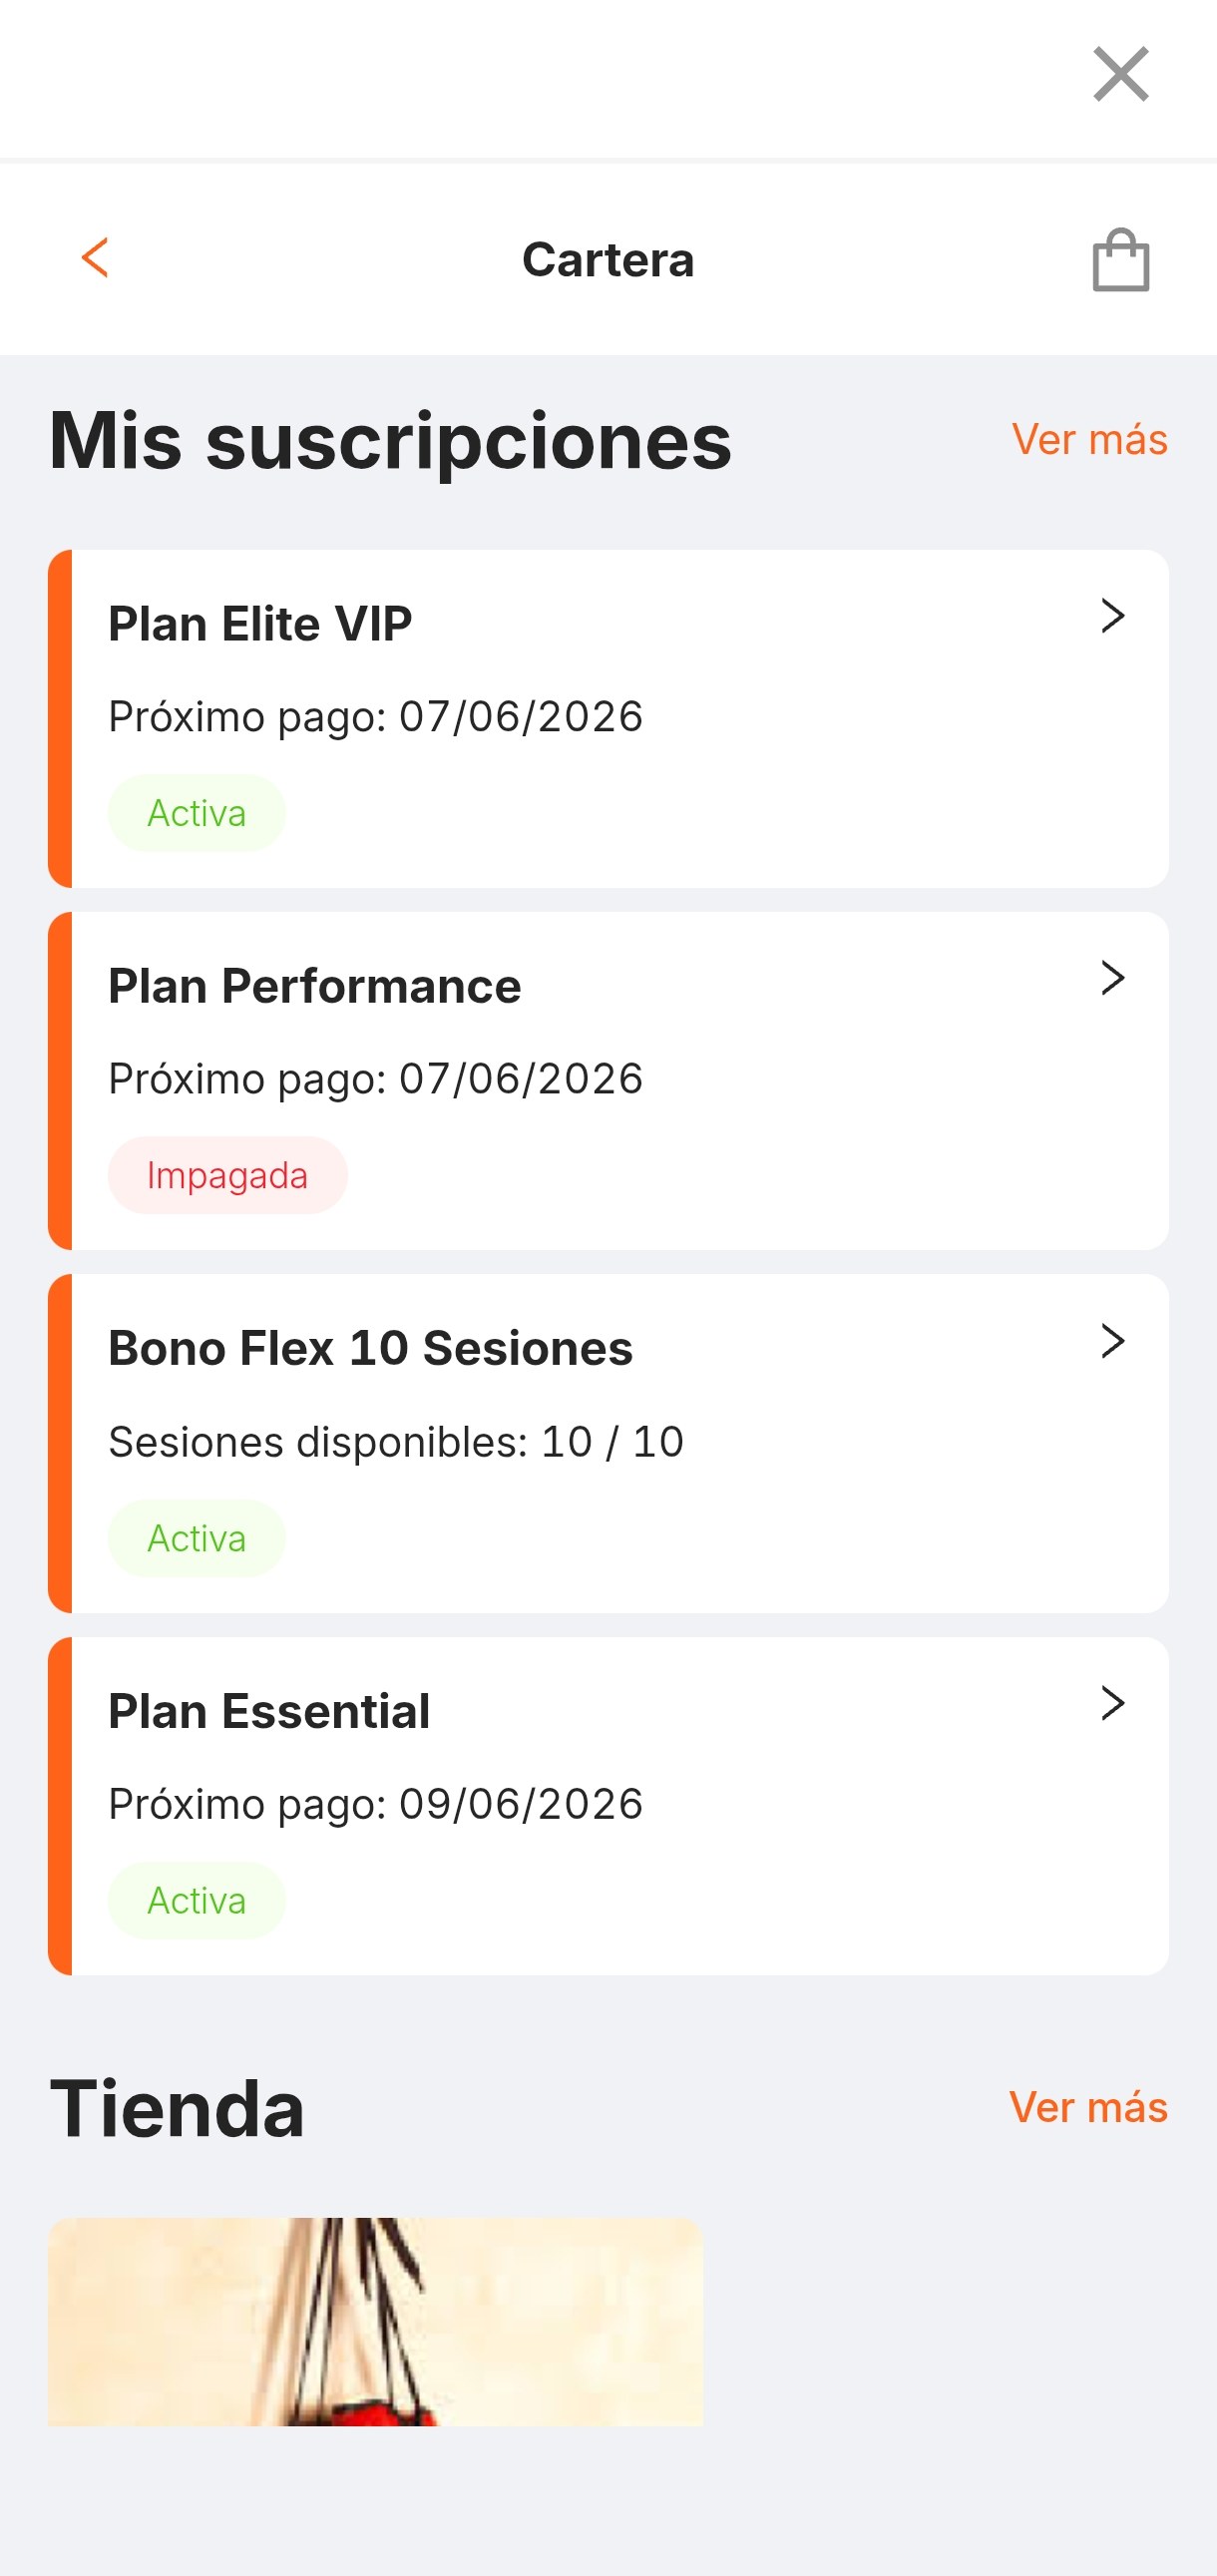Click Sesiones disponibles: 10 / 10 text

tap(396, 1442)
